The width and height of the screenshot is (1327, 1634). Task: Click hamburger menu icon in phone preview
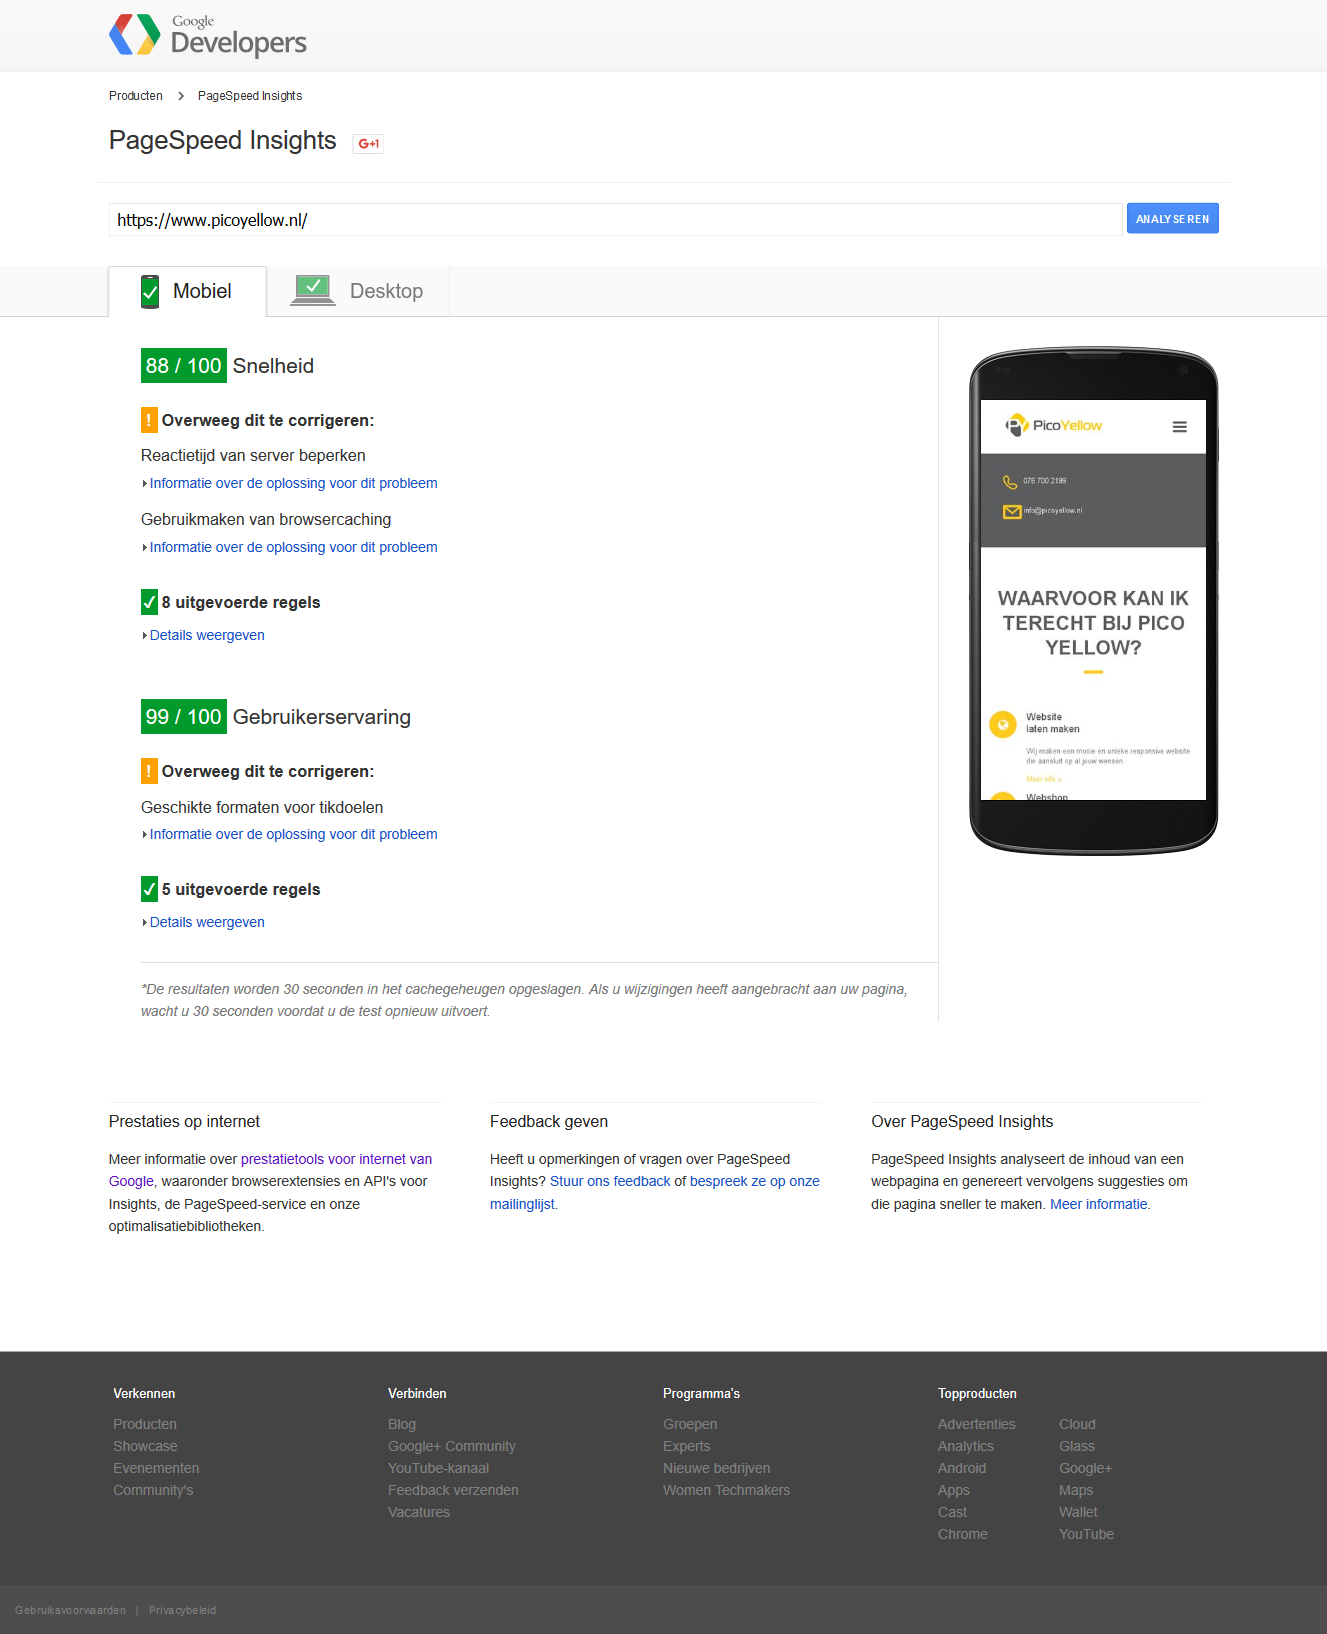pyautogui.click(x=1180, y=427)
